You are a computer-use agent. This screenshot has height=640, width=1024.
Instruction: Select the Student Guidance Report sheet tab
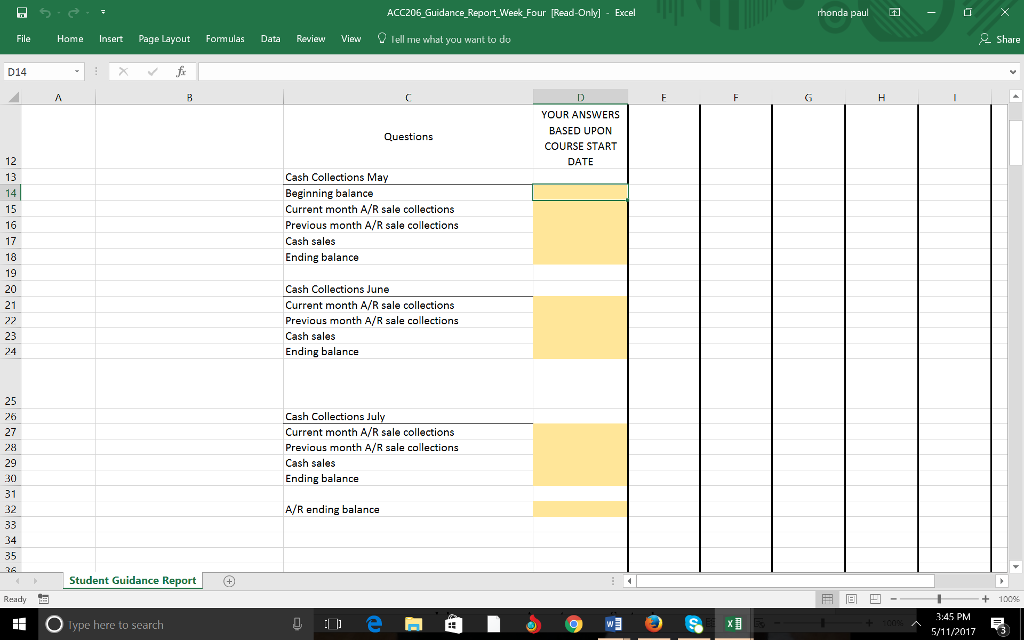[132, 580]
